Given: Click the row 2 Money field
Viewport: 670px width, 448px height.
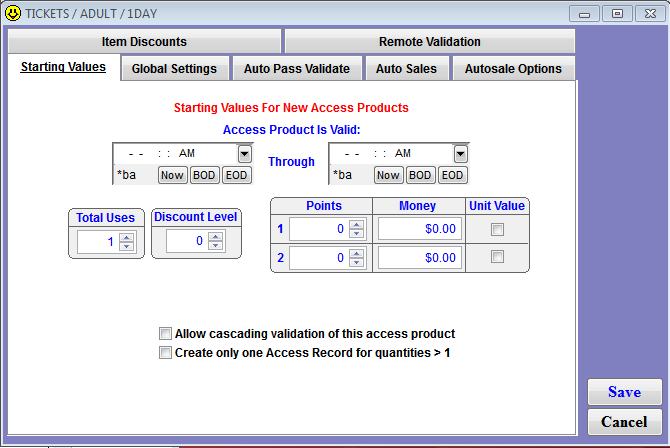Looking at the screenshot, I should point(420,258).
